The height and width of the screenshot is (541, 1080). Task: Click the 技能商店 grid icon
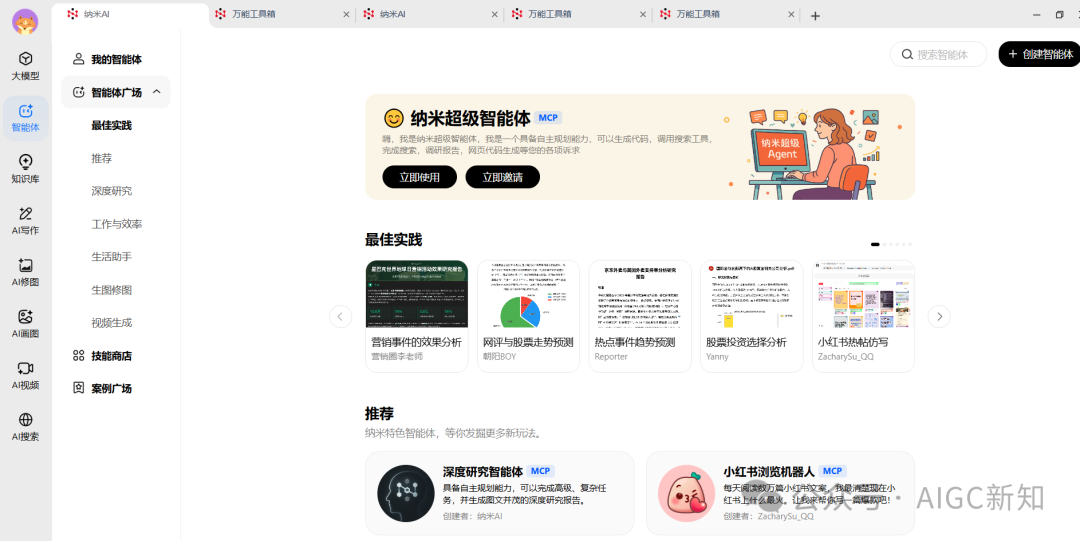point(79,356)
